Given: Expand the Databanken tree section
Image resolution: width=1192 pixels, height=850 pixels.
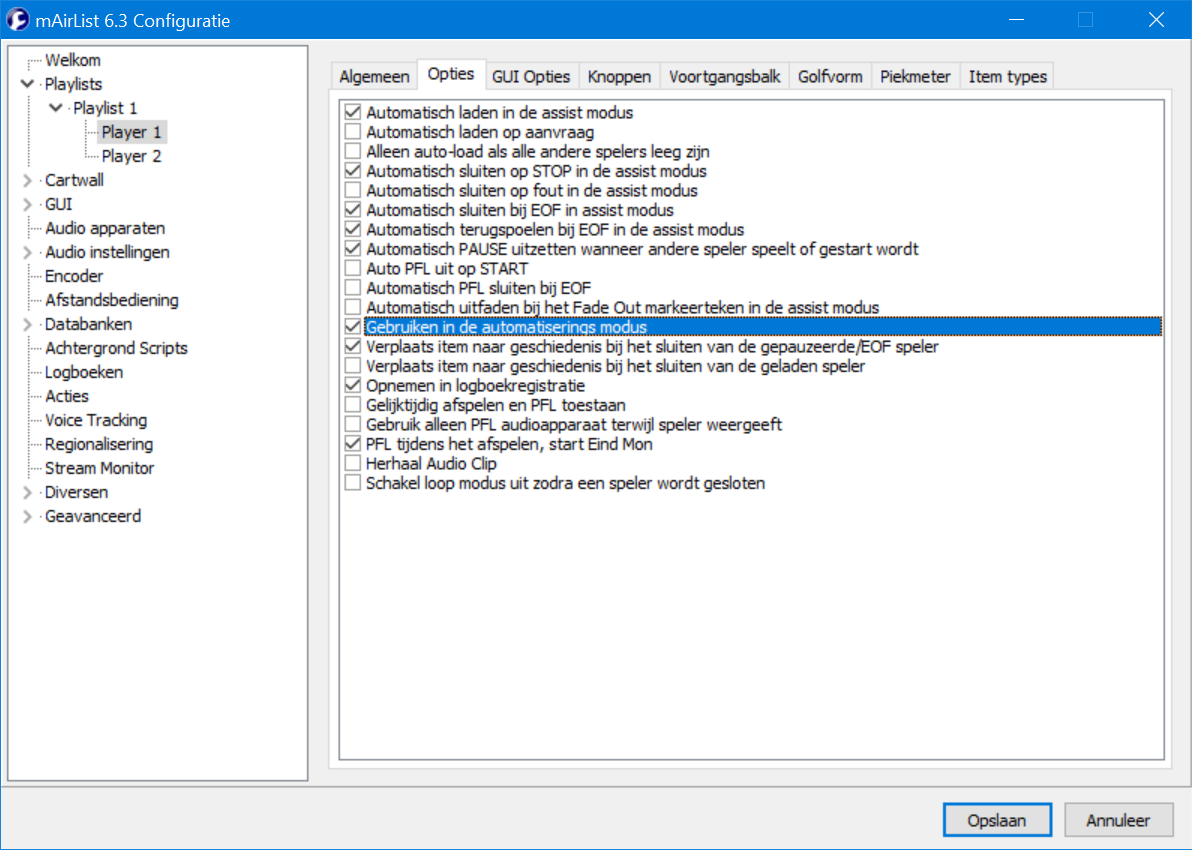Looking at the screenshot, I should [x=27, y=325].
